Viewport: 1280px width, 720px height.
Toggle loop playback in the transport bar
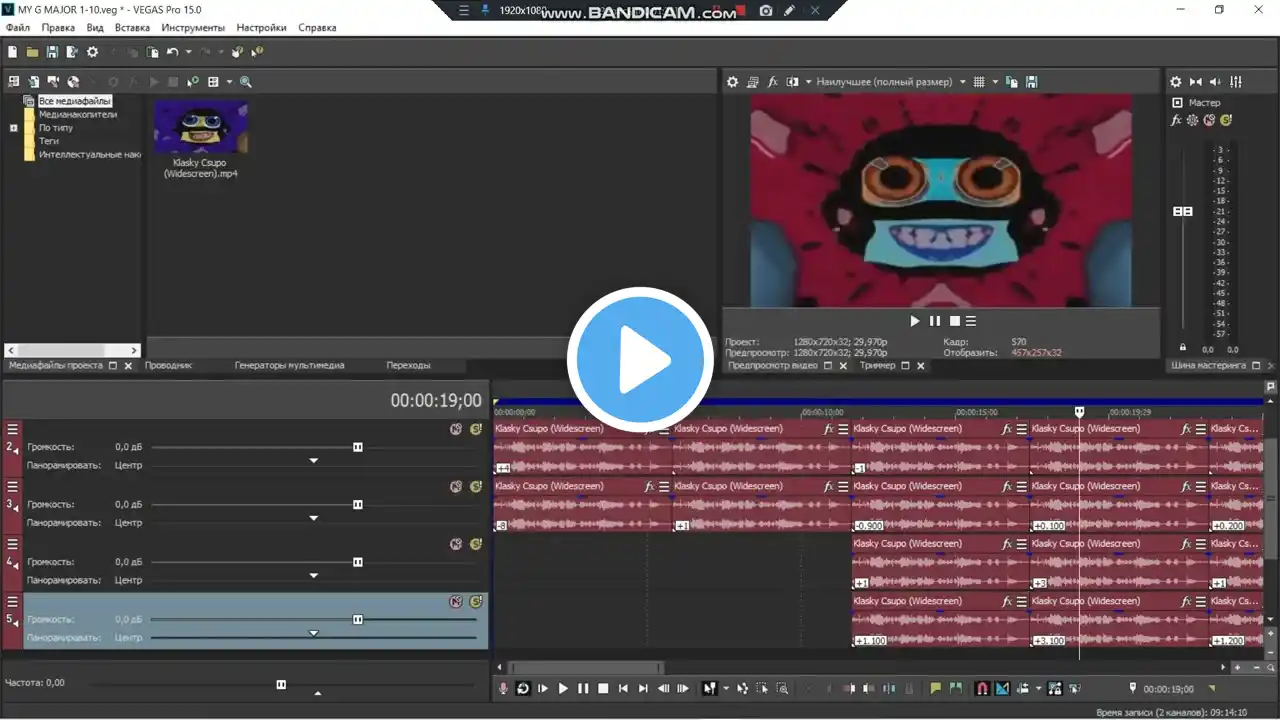(523, 688)
